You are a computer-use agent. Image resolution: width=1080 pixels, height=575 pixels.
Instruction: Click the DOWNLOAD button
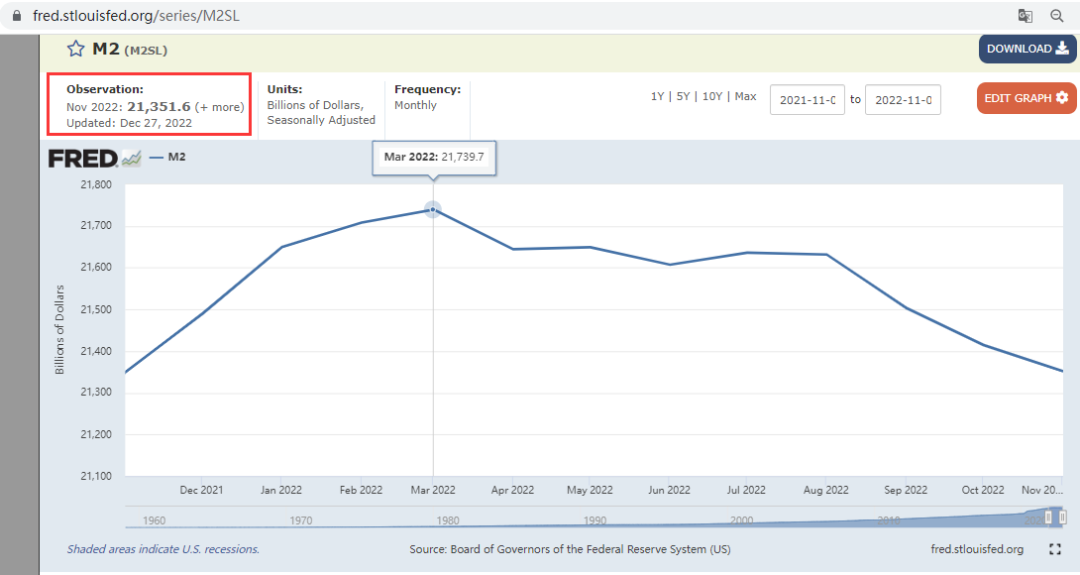1027,49
